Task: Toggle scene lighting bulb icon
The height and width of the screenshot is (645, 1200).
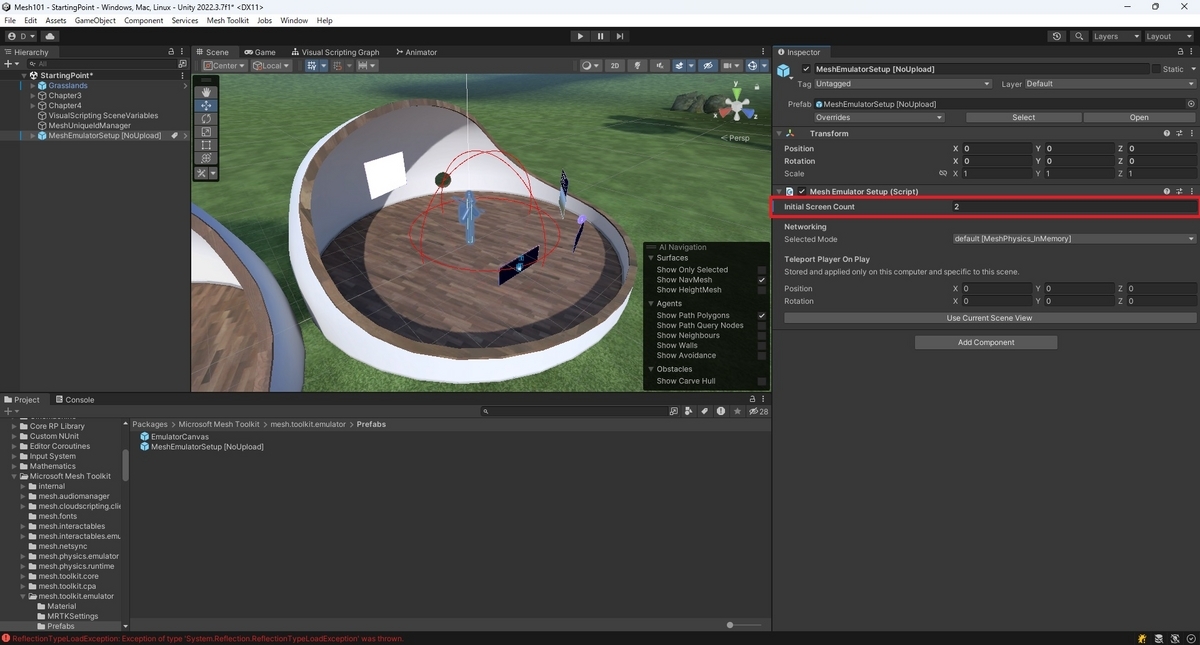Action: click(637, 66)
